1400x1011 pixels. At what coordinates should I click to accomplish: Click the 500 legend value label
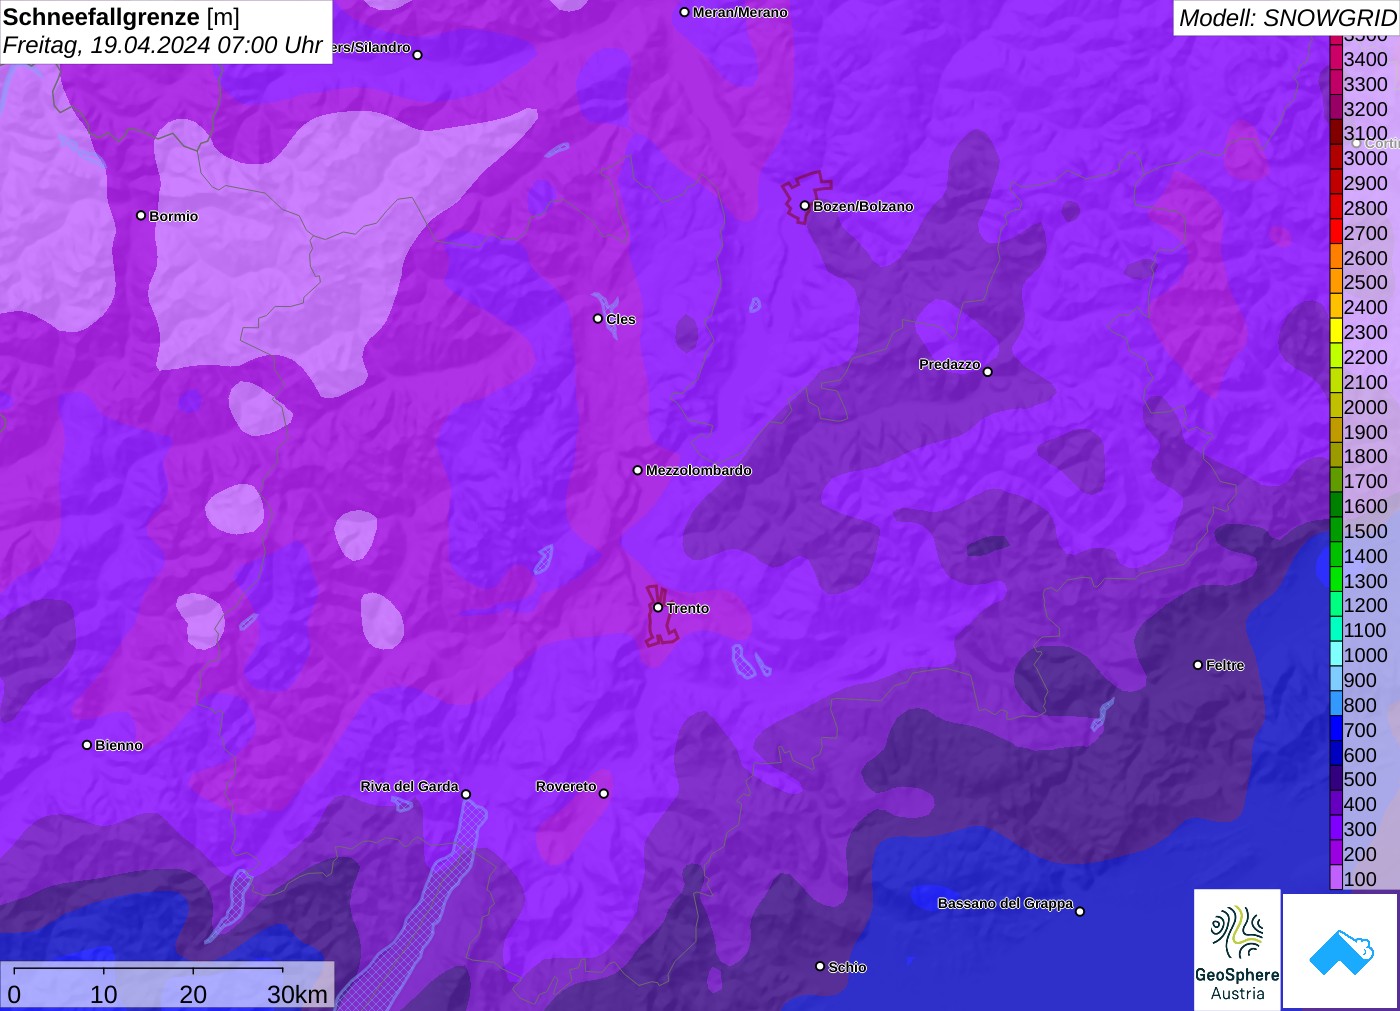pos(1360,779)
